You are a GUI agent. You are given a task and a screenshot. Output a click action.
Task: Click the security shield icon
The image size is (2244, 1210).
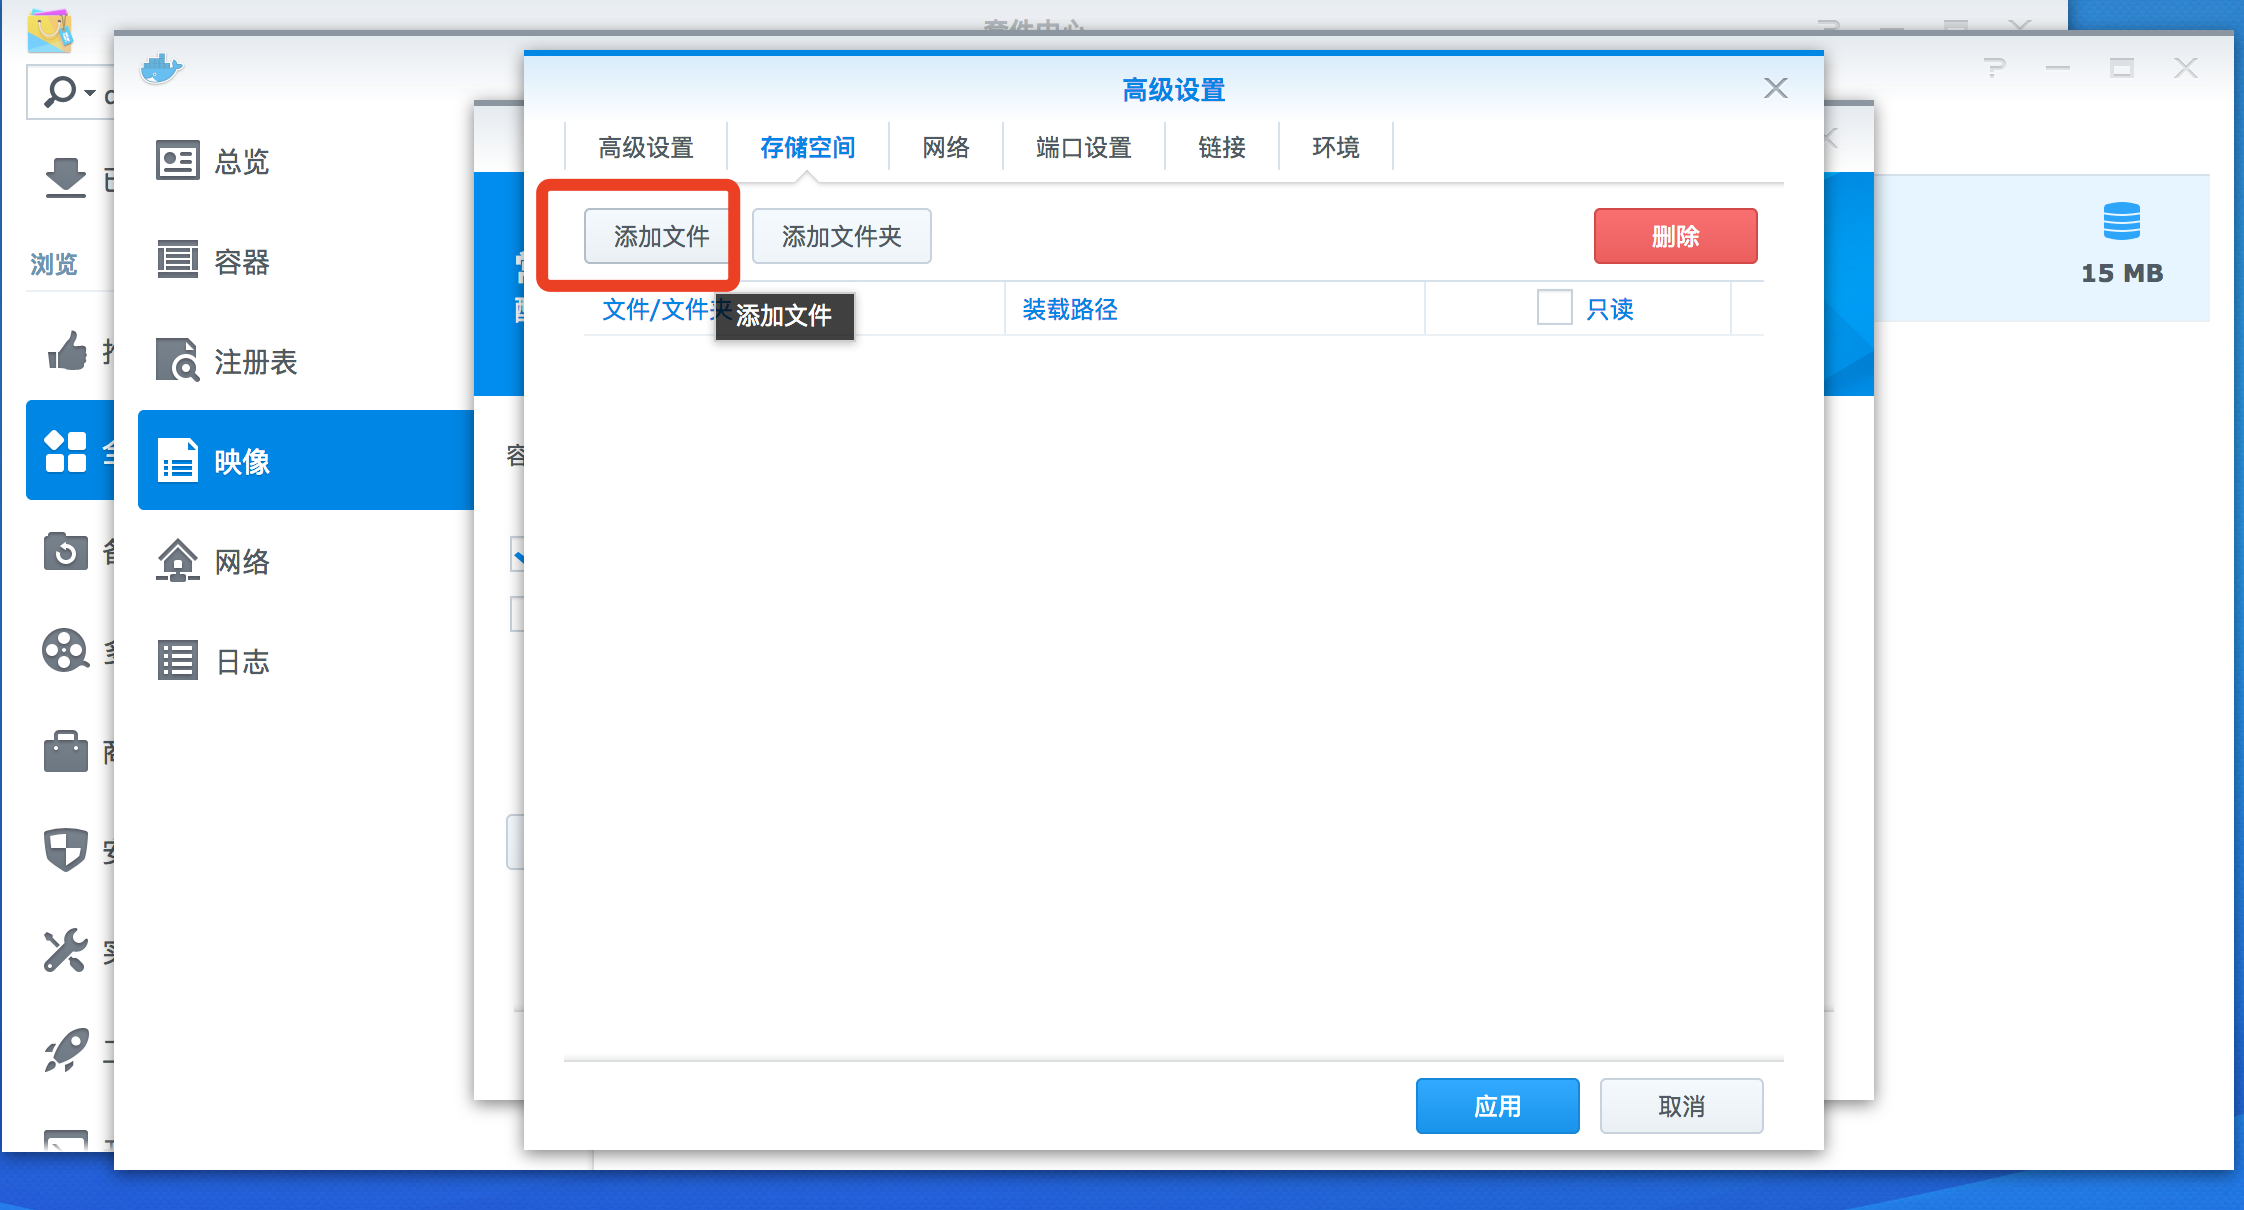coord(66,850)
